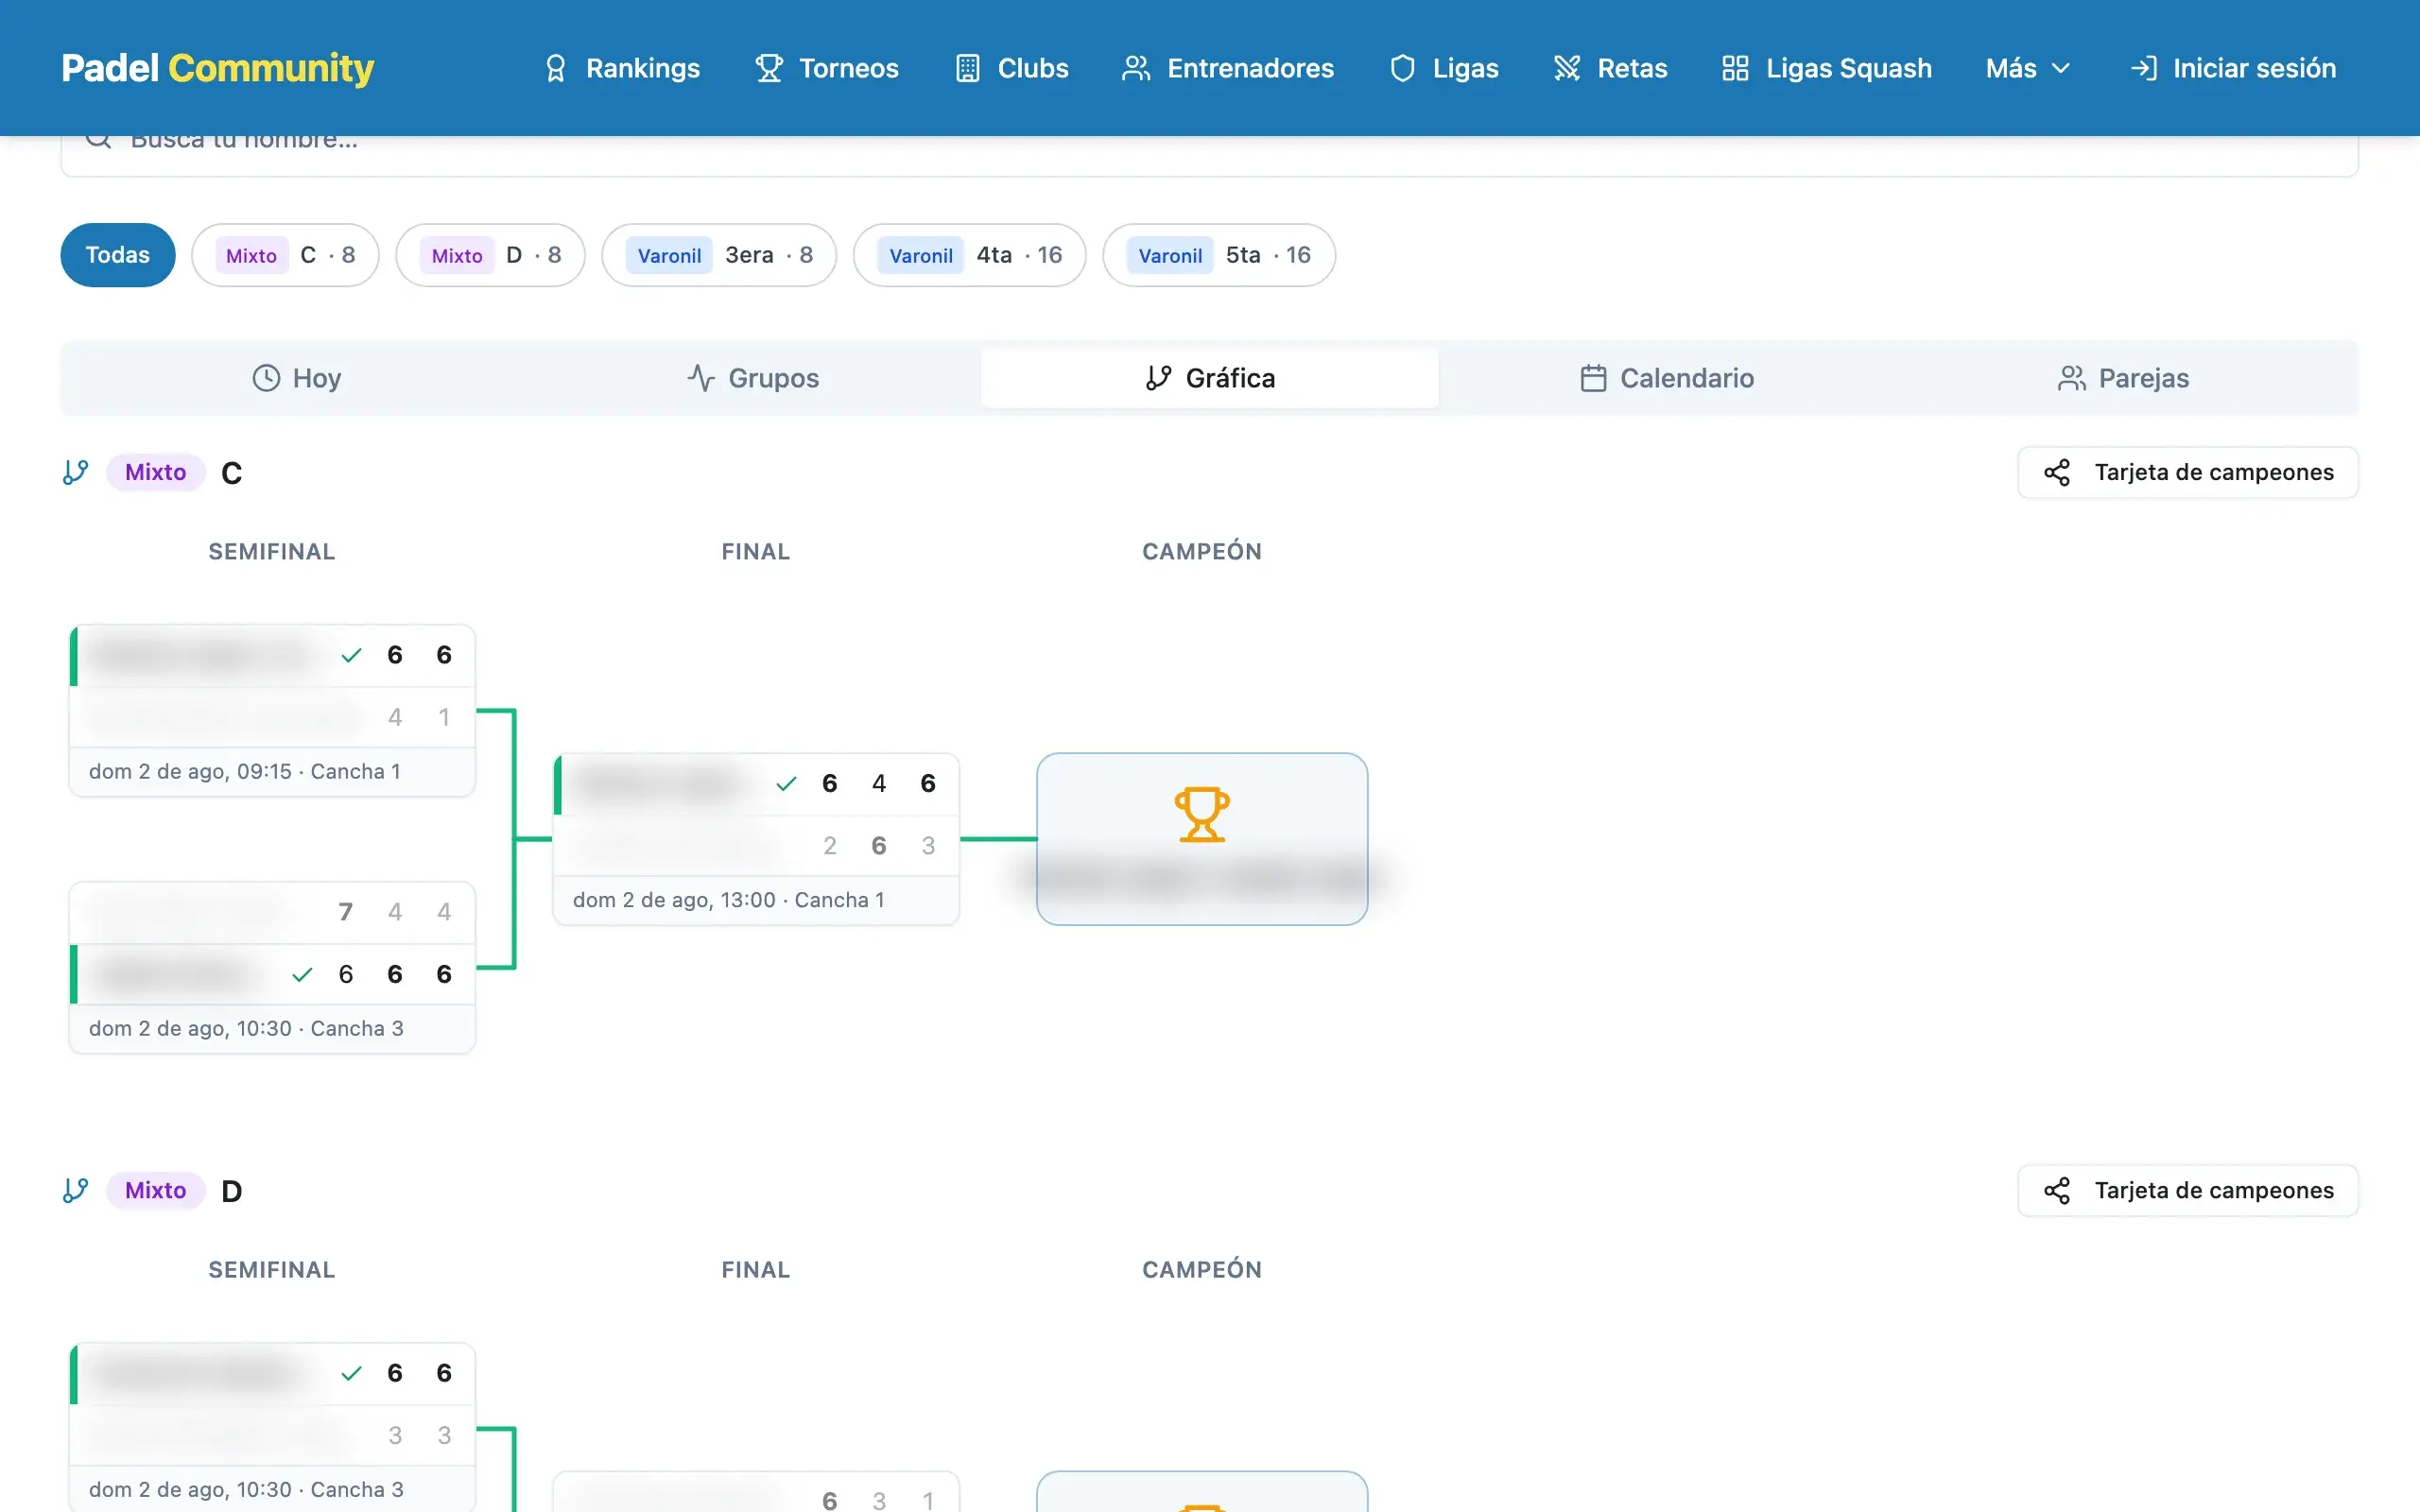Filter by Varonil 3era category
This screenshot has width=2420, height=1512.
point(719,255)
